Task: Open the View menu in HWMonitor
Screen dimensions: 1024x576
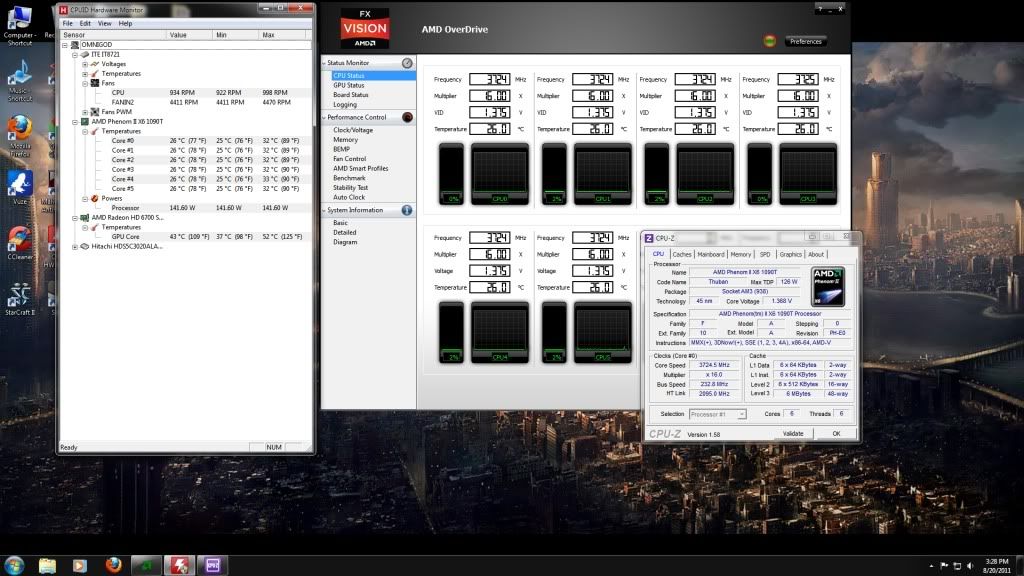Action: click(104, 24)
